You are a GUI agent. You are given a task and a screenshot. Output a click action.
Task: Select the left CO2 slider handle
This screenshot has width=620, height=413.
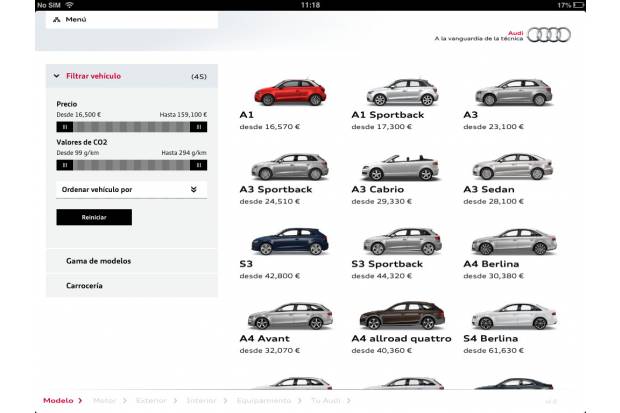point(65,165)
